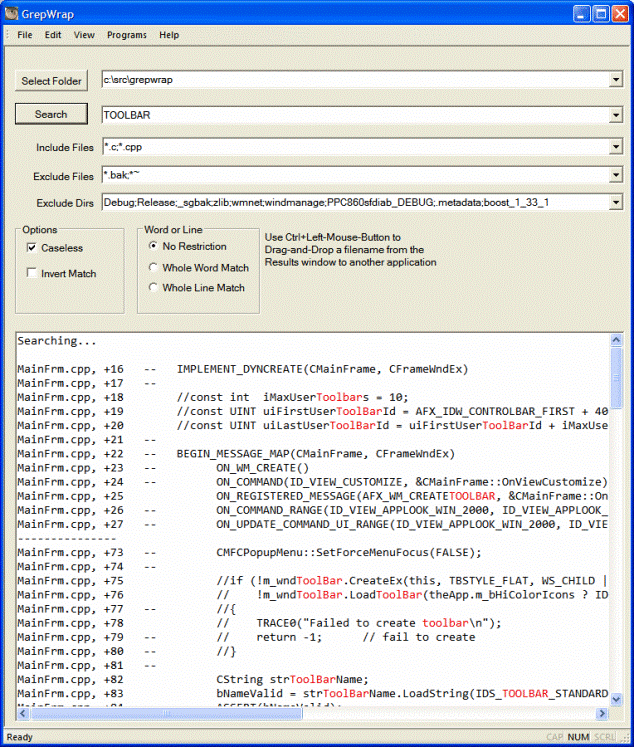Maximize the GrepWrap window
The image size is (634, 747).
601,14
